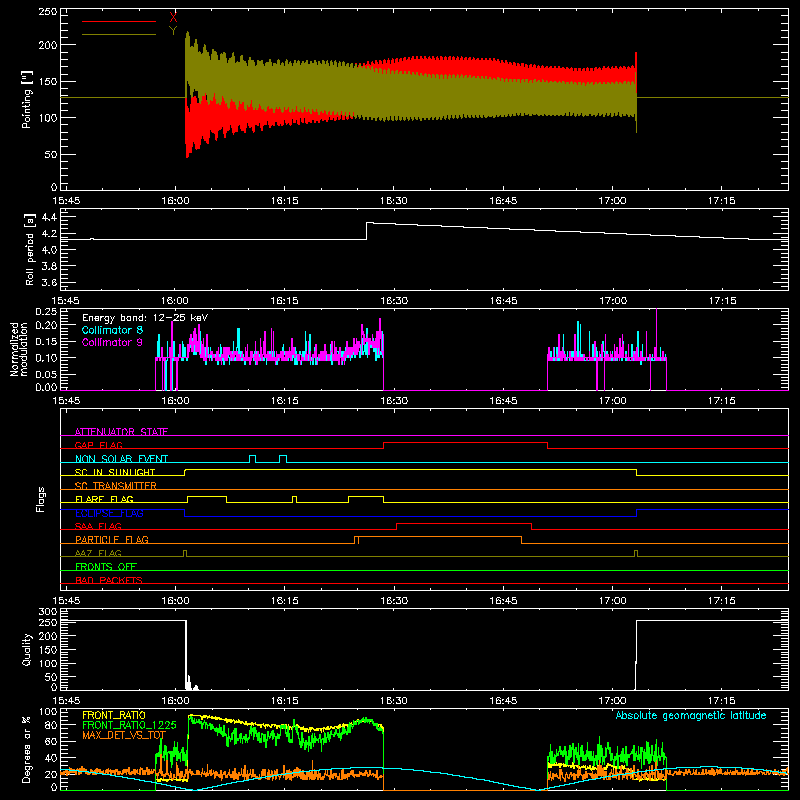Viewport: 800px width, 800px height.
Task: Select the NON_SOLAR_EVENT flag label
Action: point(121,459)
